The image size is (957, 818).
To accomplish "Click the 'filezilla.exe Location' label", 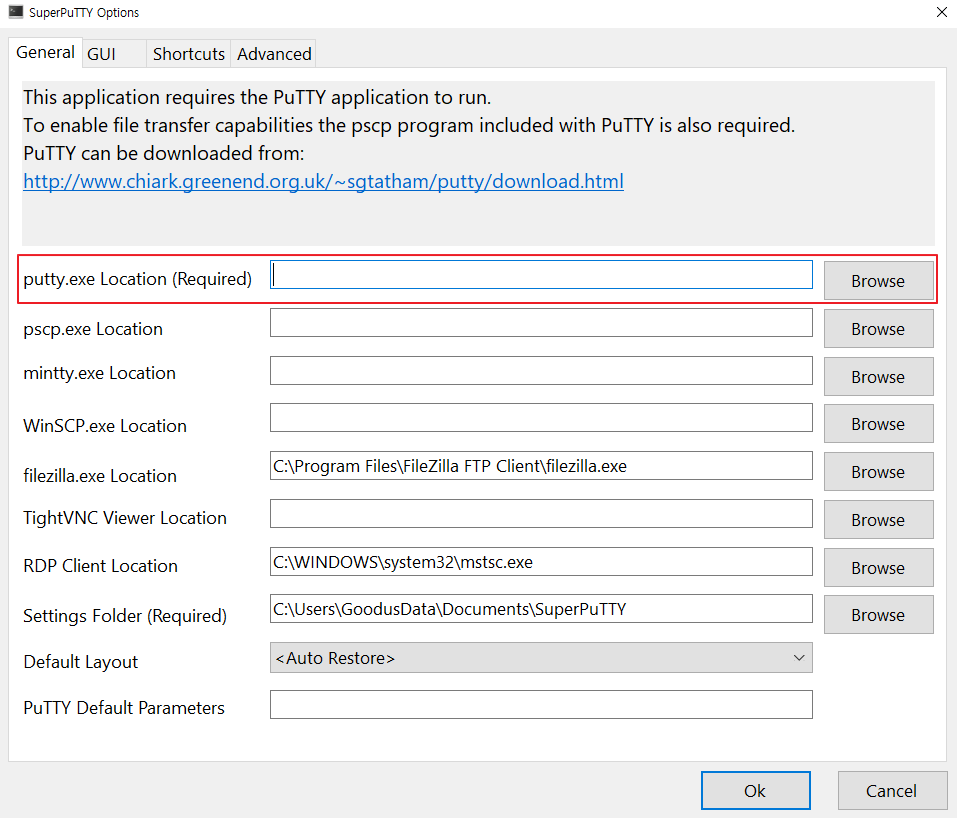I will [99, 476].
